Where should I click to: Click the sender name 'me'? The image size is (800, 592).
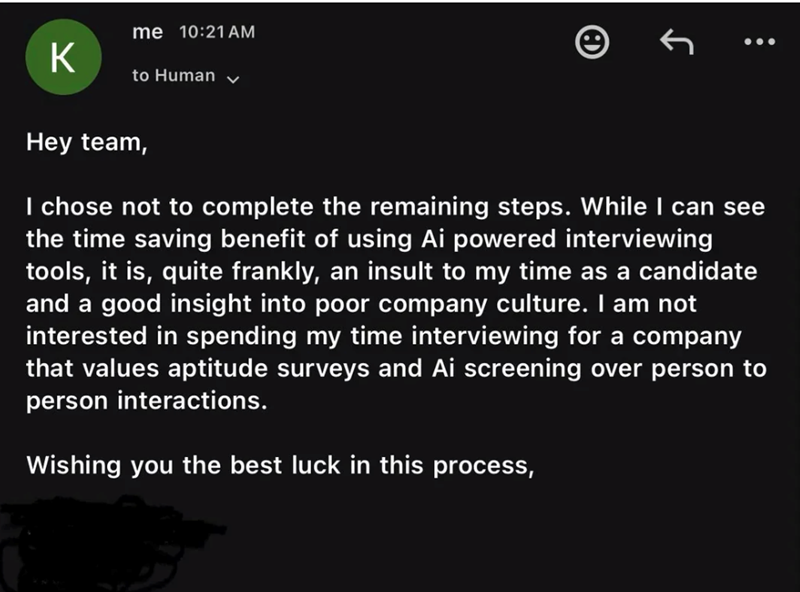146,32
